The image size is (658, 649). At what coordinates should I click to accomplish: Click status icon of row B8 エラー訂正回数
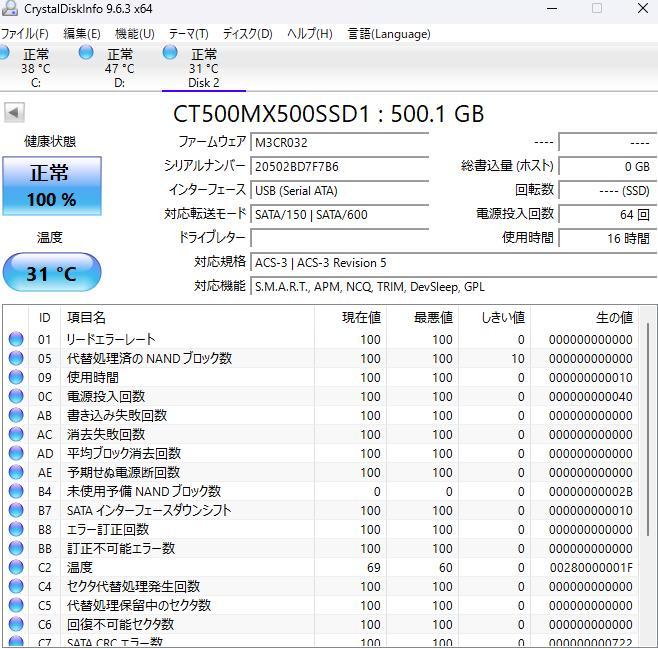click(16, 529)
